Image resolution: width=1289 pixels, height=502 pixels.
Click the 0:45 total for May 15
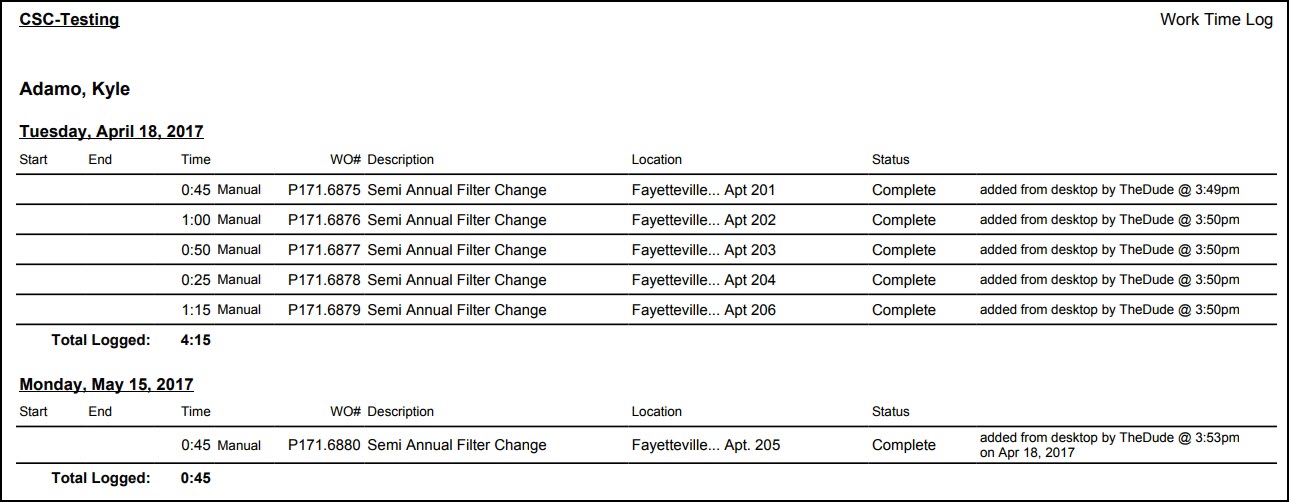tap(196, 478)
